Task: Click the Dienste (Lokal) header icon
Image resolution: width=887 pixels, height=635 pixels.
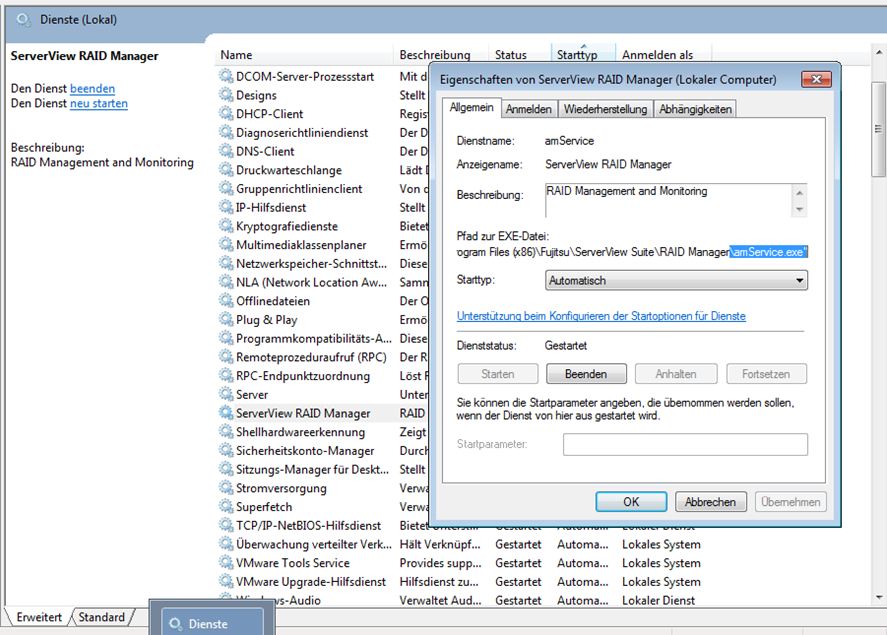Action: point(24,20)
